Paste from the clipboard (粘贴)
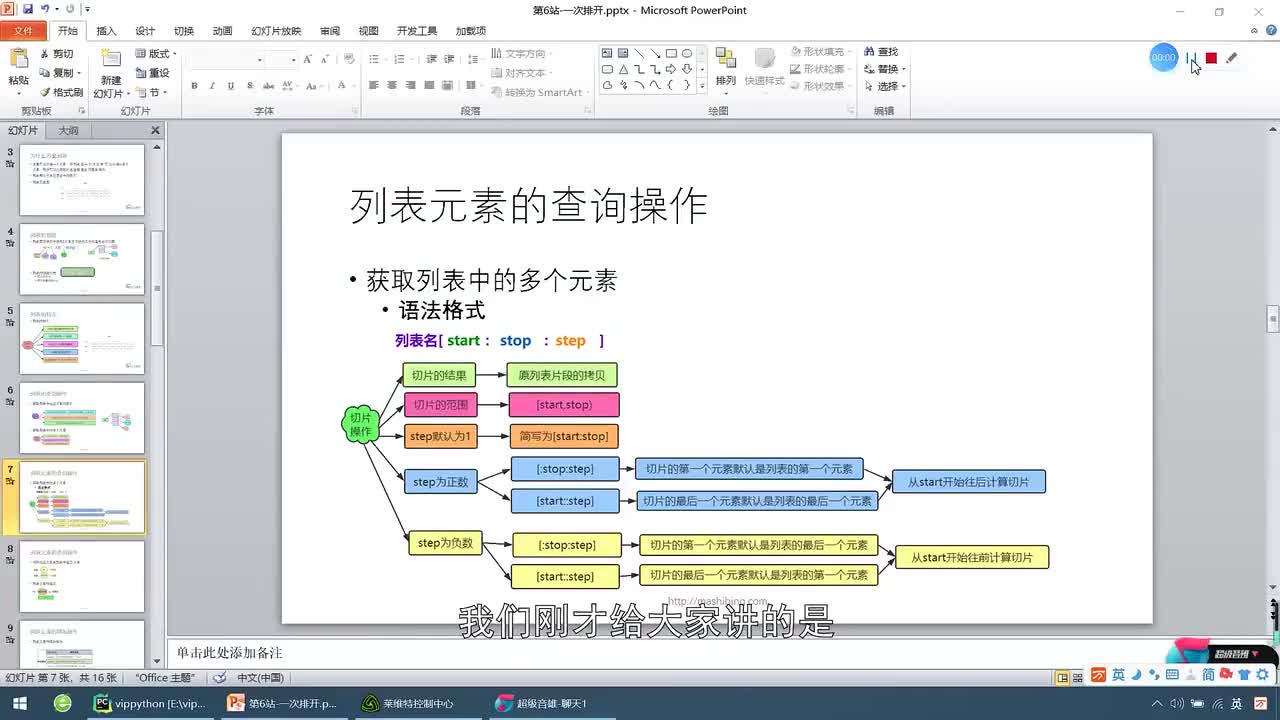1280x720 pixels. [x=18, y=70]
